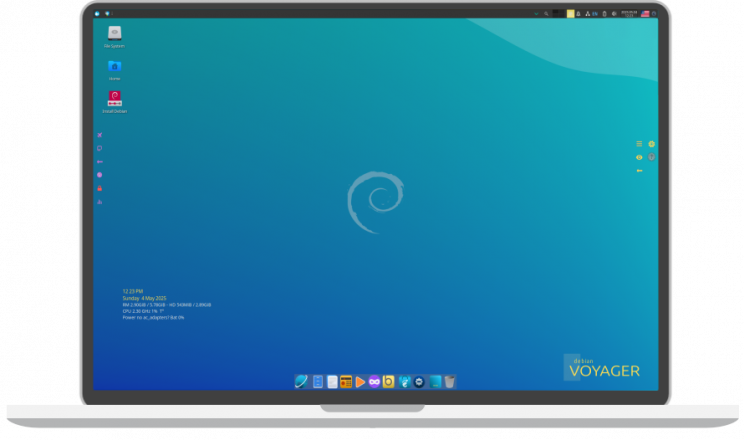Screen dimensions: 744x440
Task: Switch workspace using the panel pager
Action: [558, 14]
